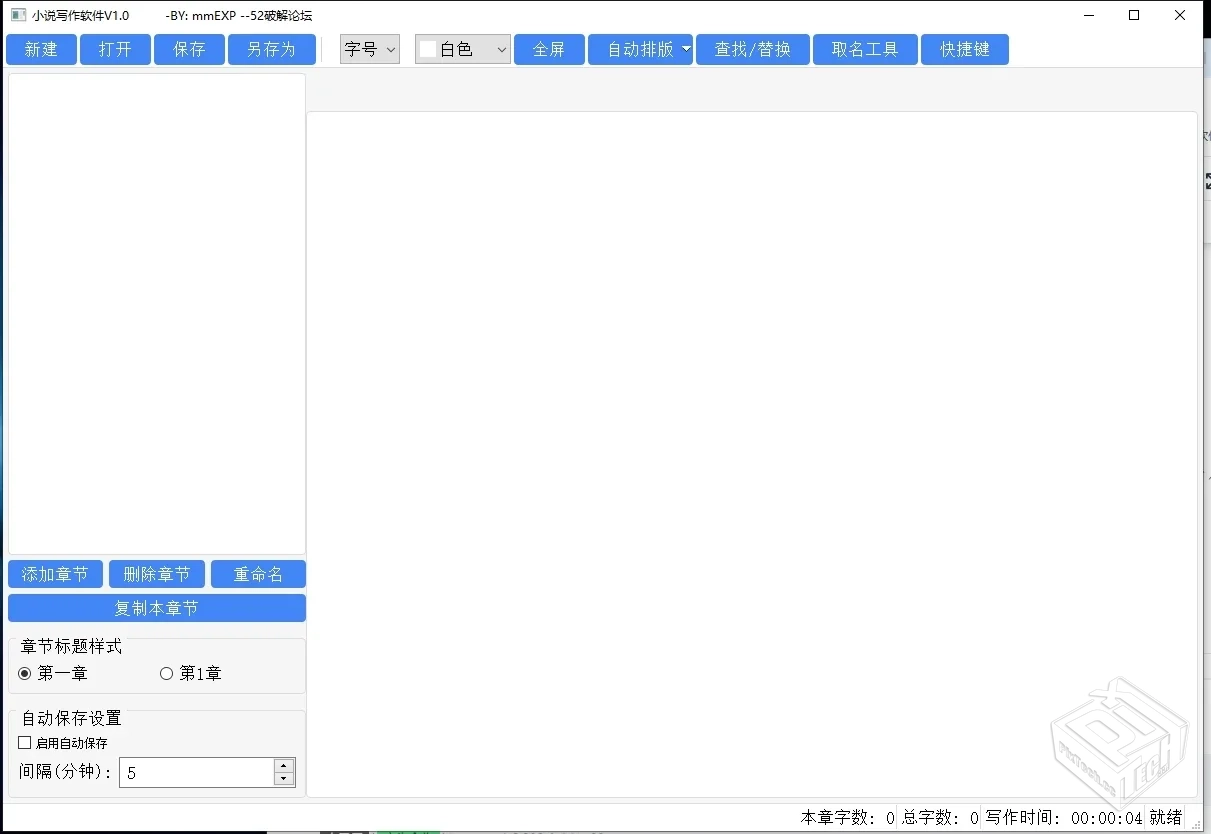Save the current novel with 保存
The image size is (1211, 834).
(188, 49)
